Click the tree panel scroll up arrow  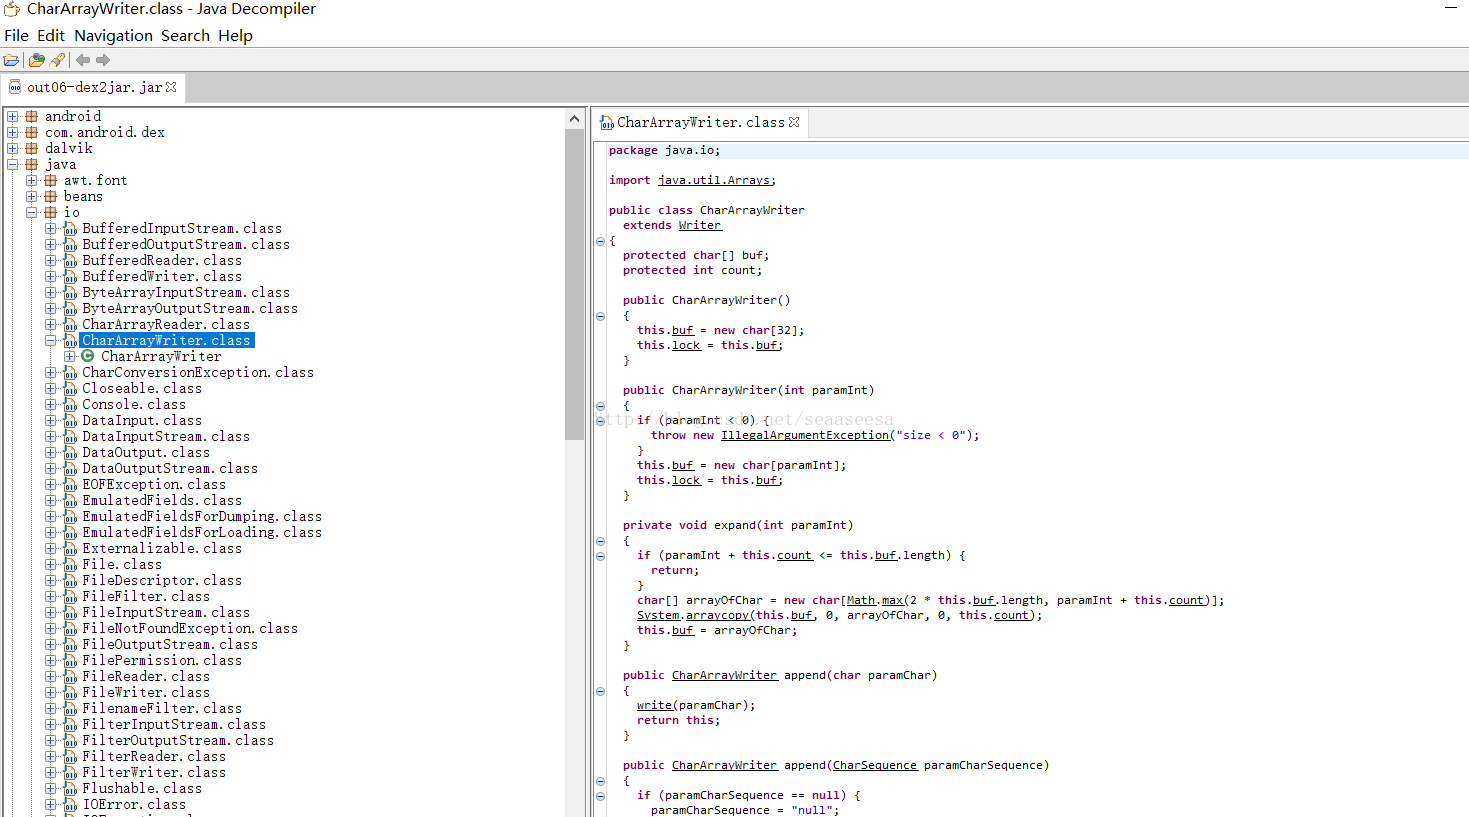tap(574, 119)
